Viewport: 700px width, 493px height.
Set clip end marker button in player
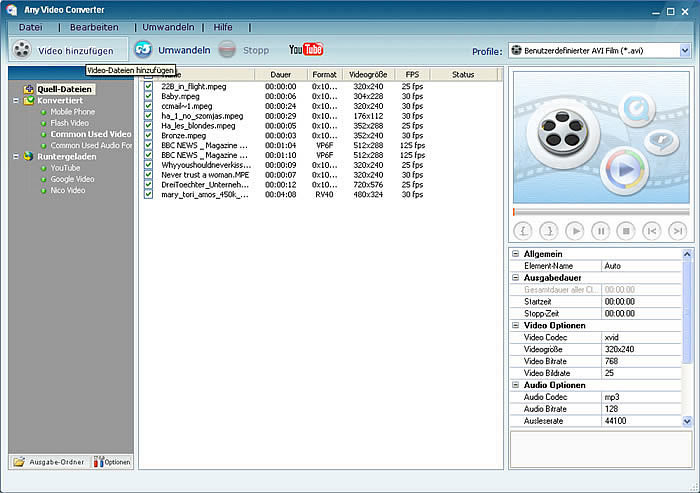pos(549,231)
